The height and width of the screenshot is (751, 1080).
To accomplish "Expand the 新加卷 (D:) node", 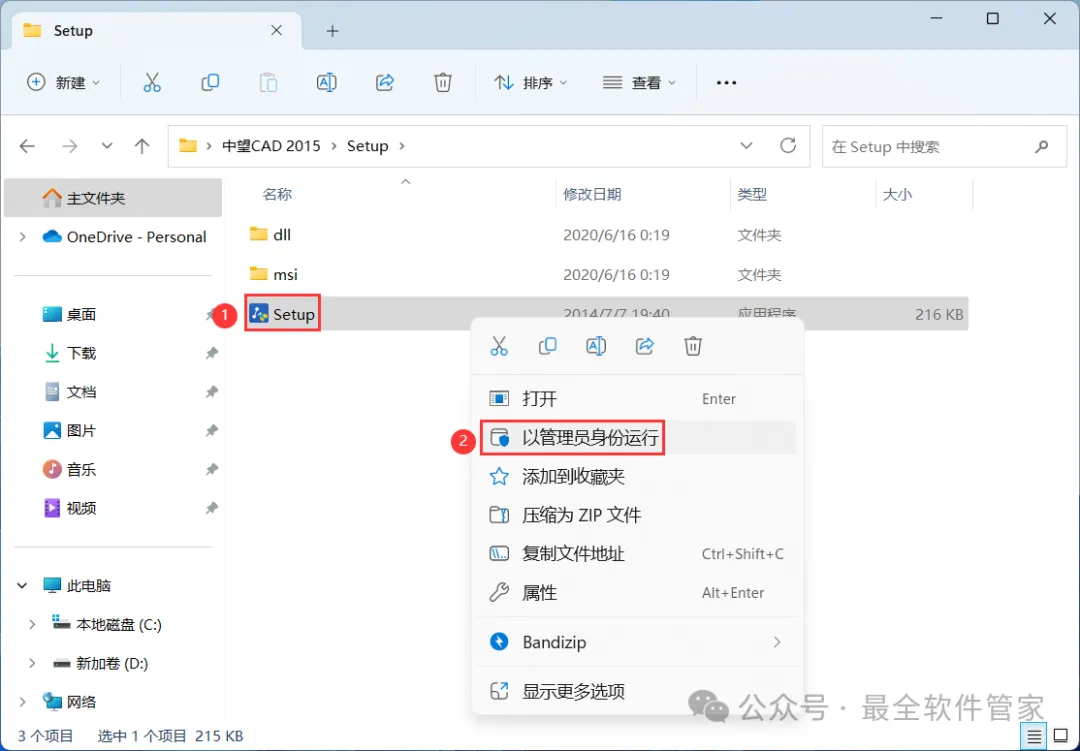I will (32, 663).
